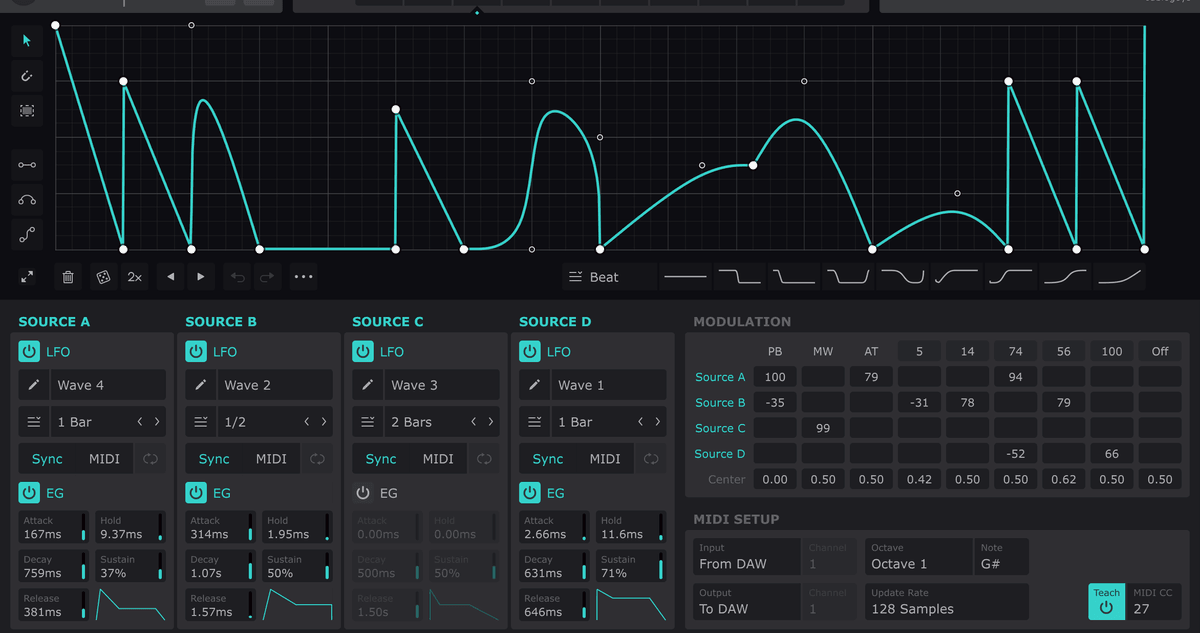Select the arrow pointer tool

(x=27, y=41)
